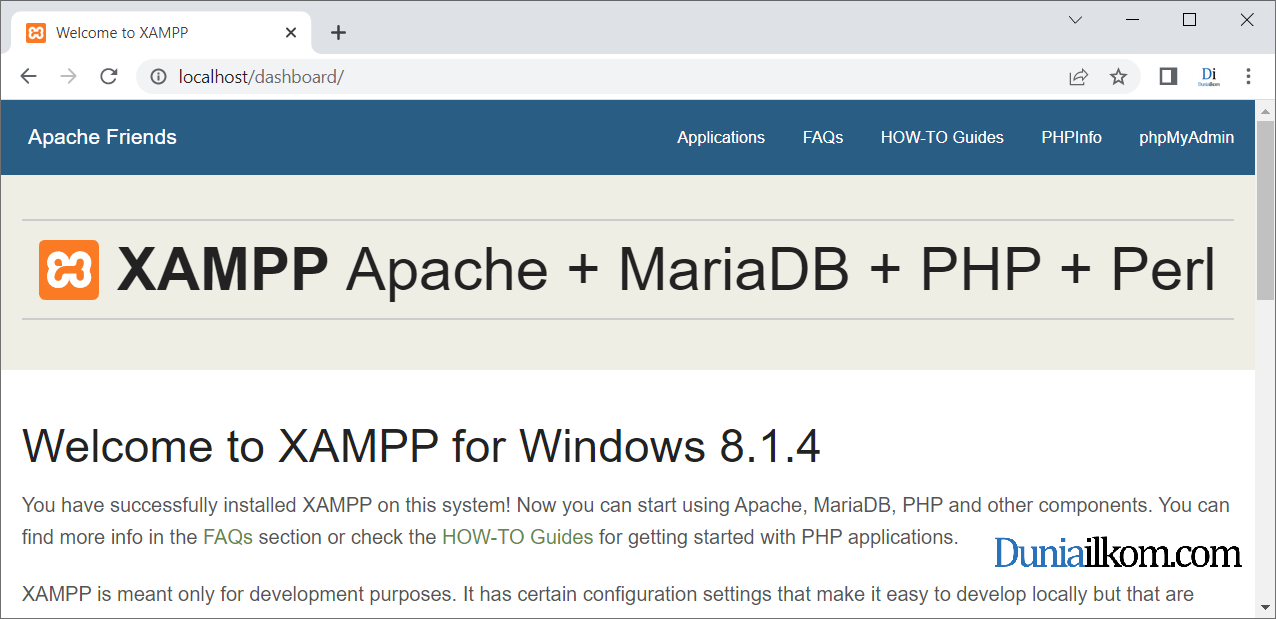Open new tab with plus button
Screen dimensions: 1276x619
point(338,33)
